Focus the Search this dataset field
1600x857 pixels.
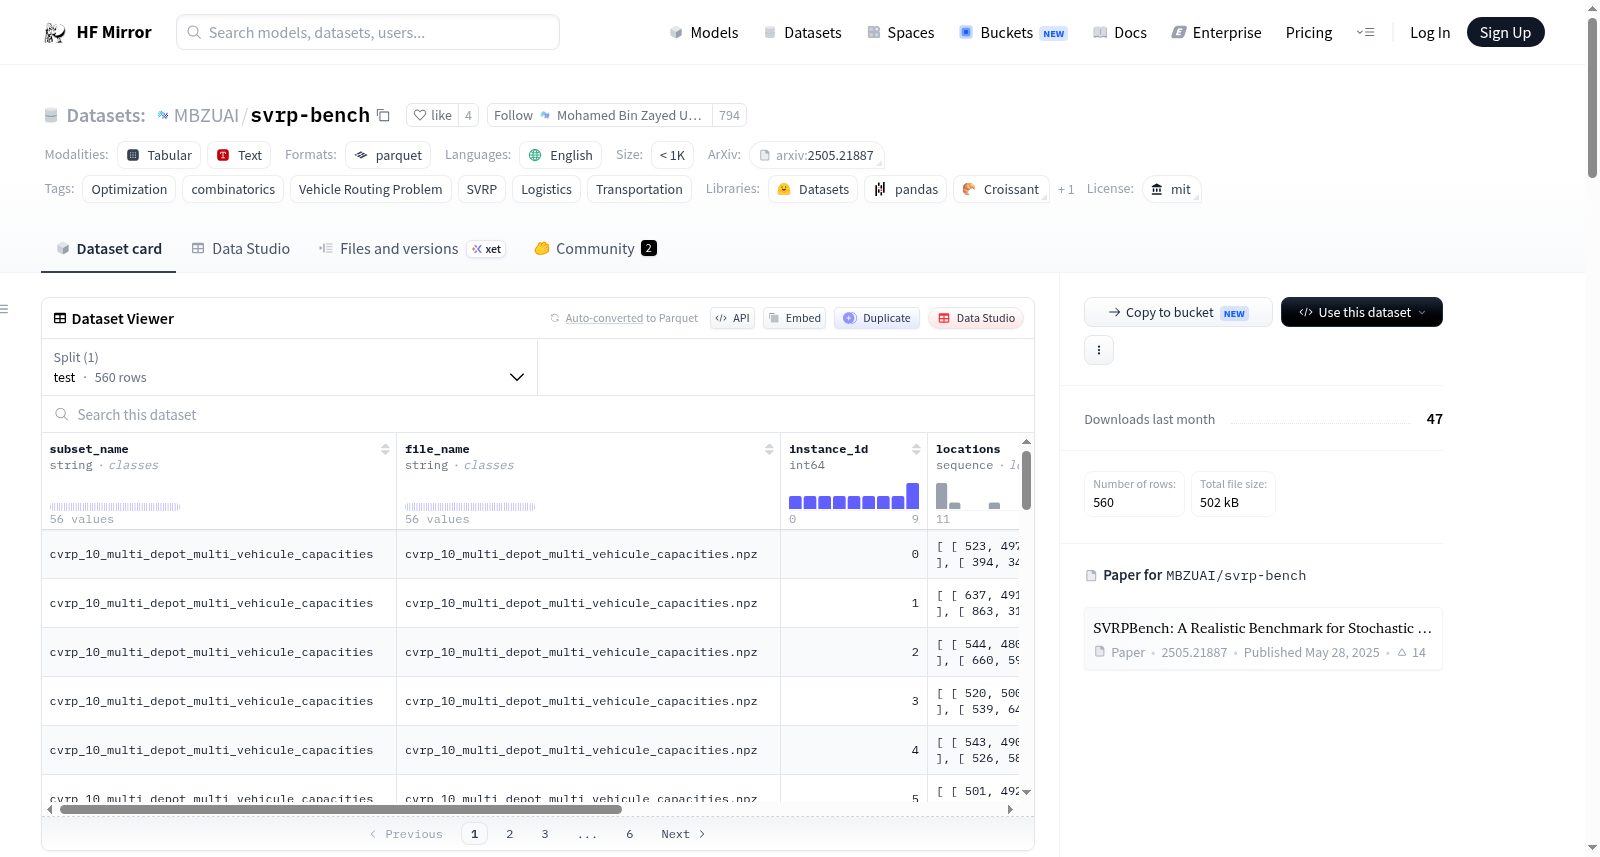[538, 414]
